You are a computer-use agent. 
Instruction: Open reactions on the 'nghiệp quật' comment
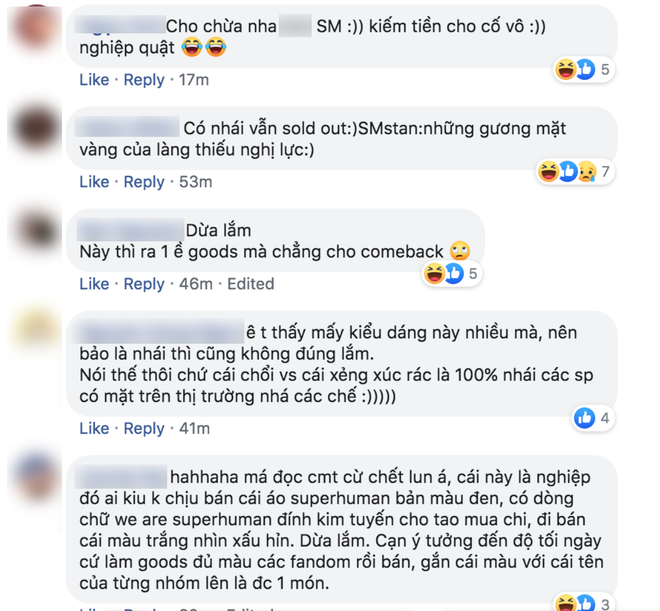[x=583, y=69]
